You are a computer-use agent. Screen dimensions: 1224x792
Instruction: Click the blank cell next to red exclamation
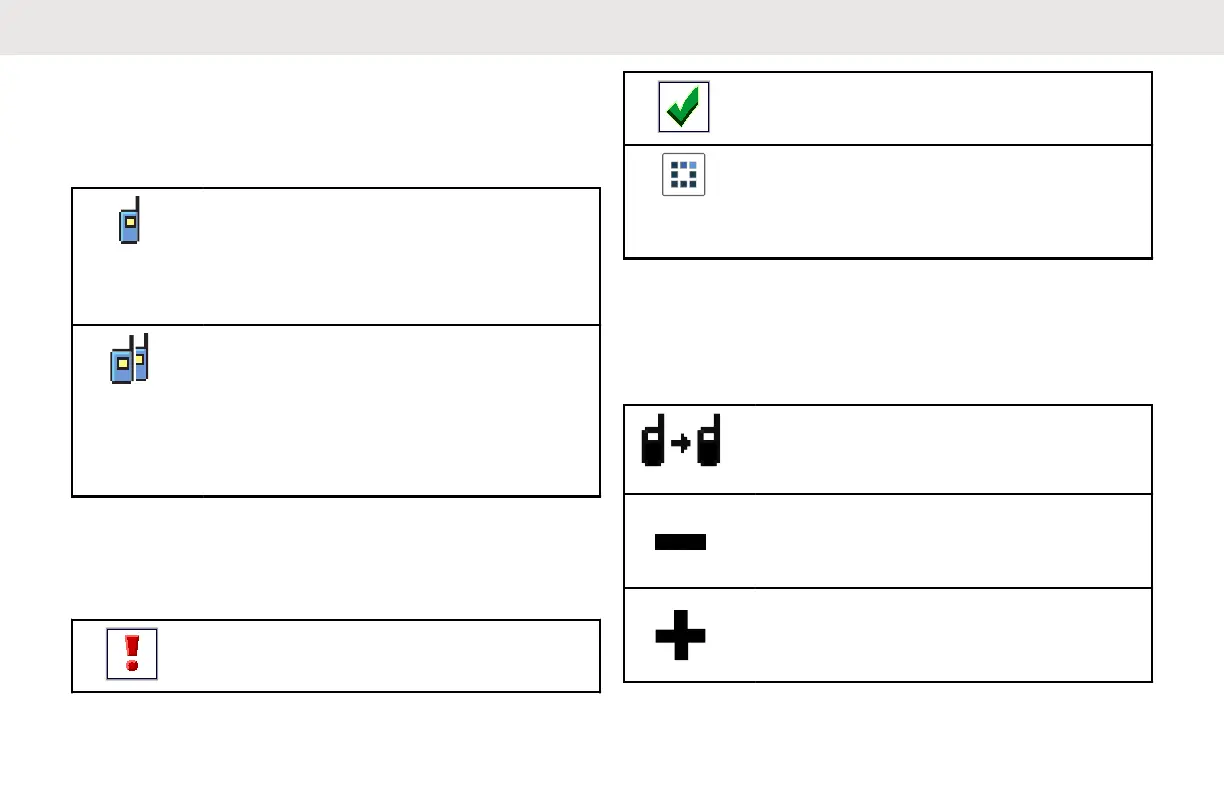(x=380, y=655)
